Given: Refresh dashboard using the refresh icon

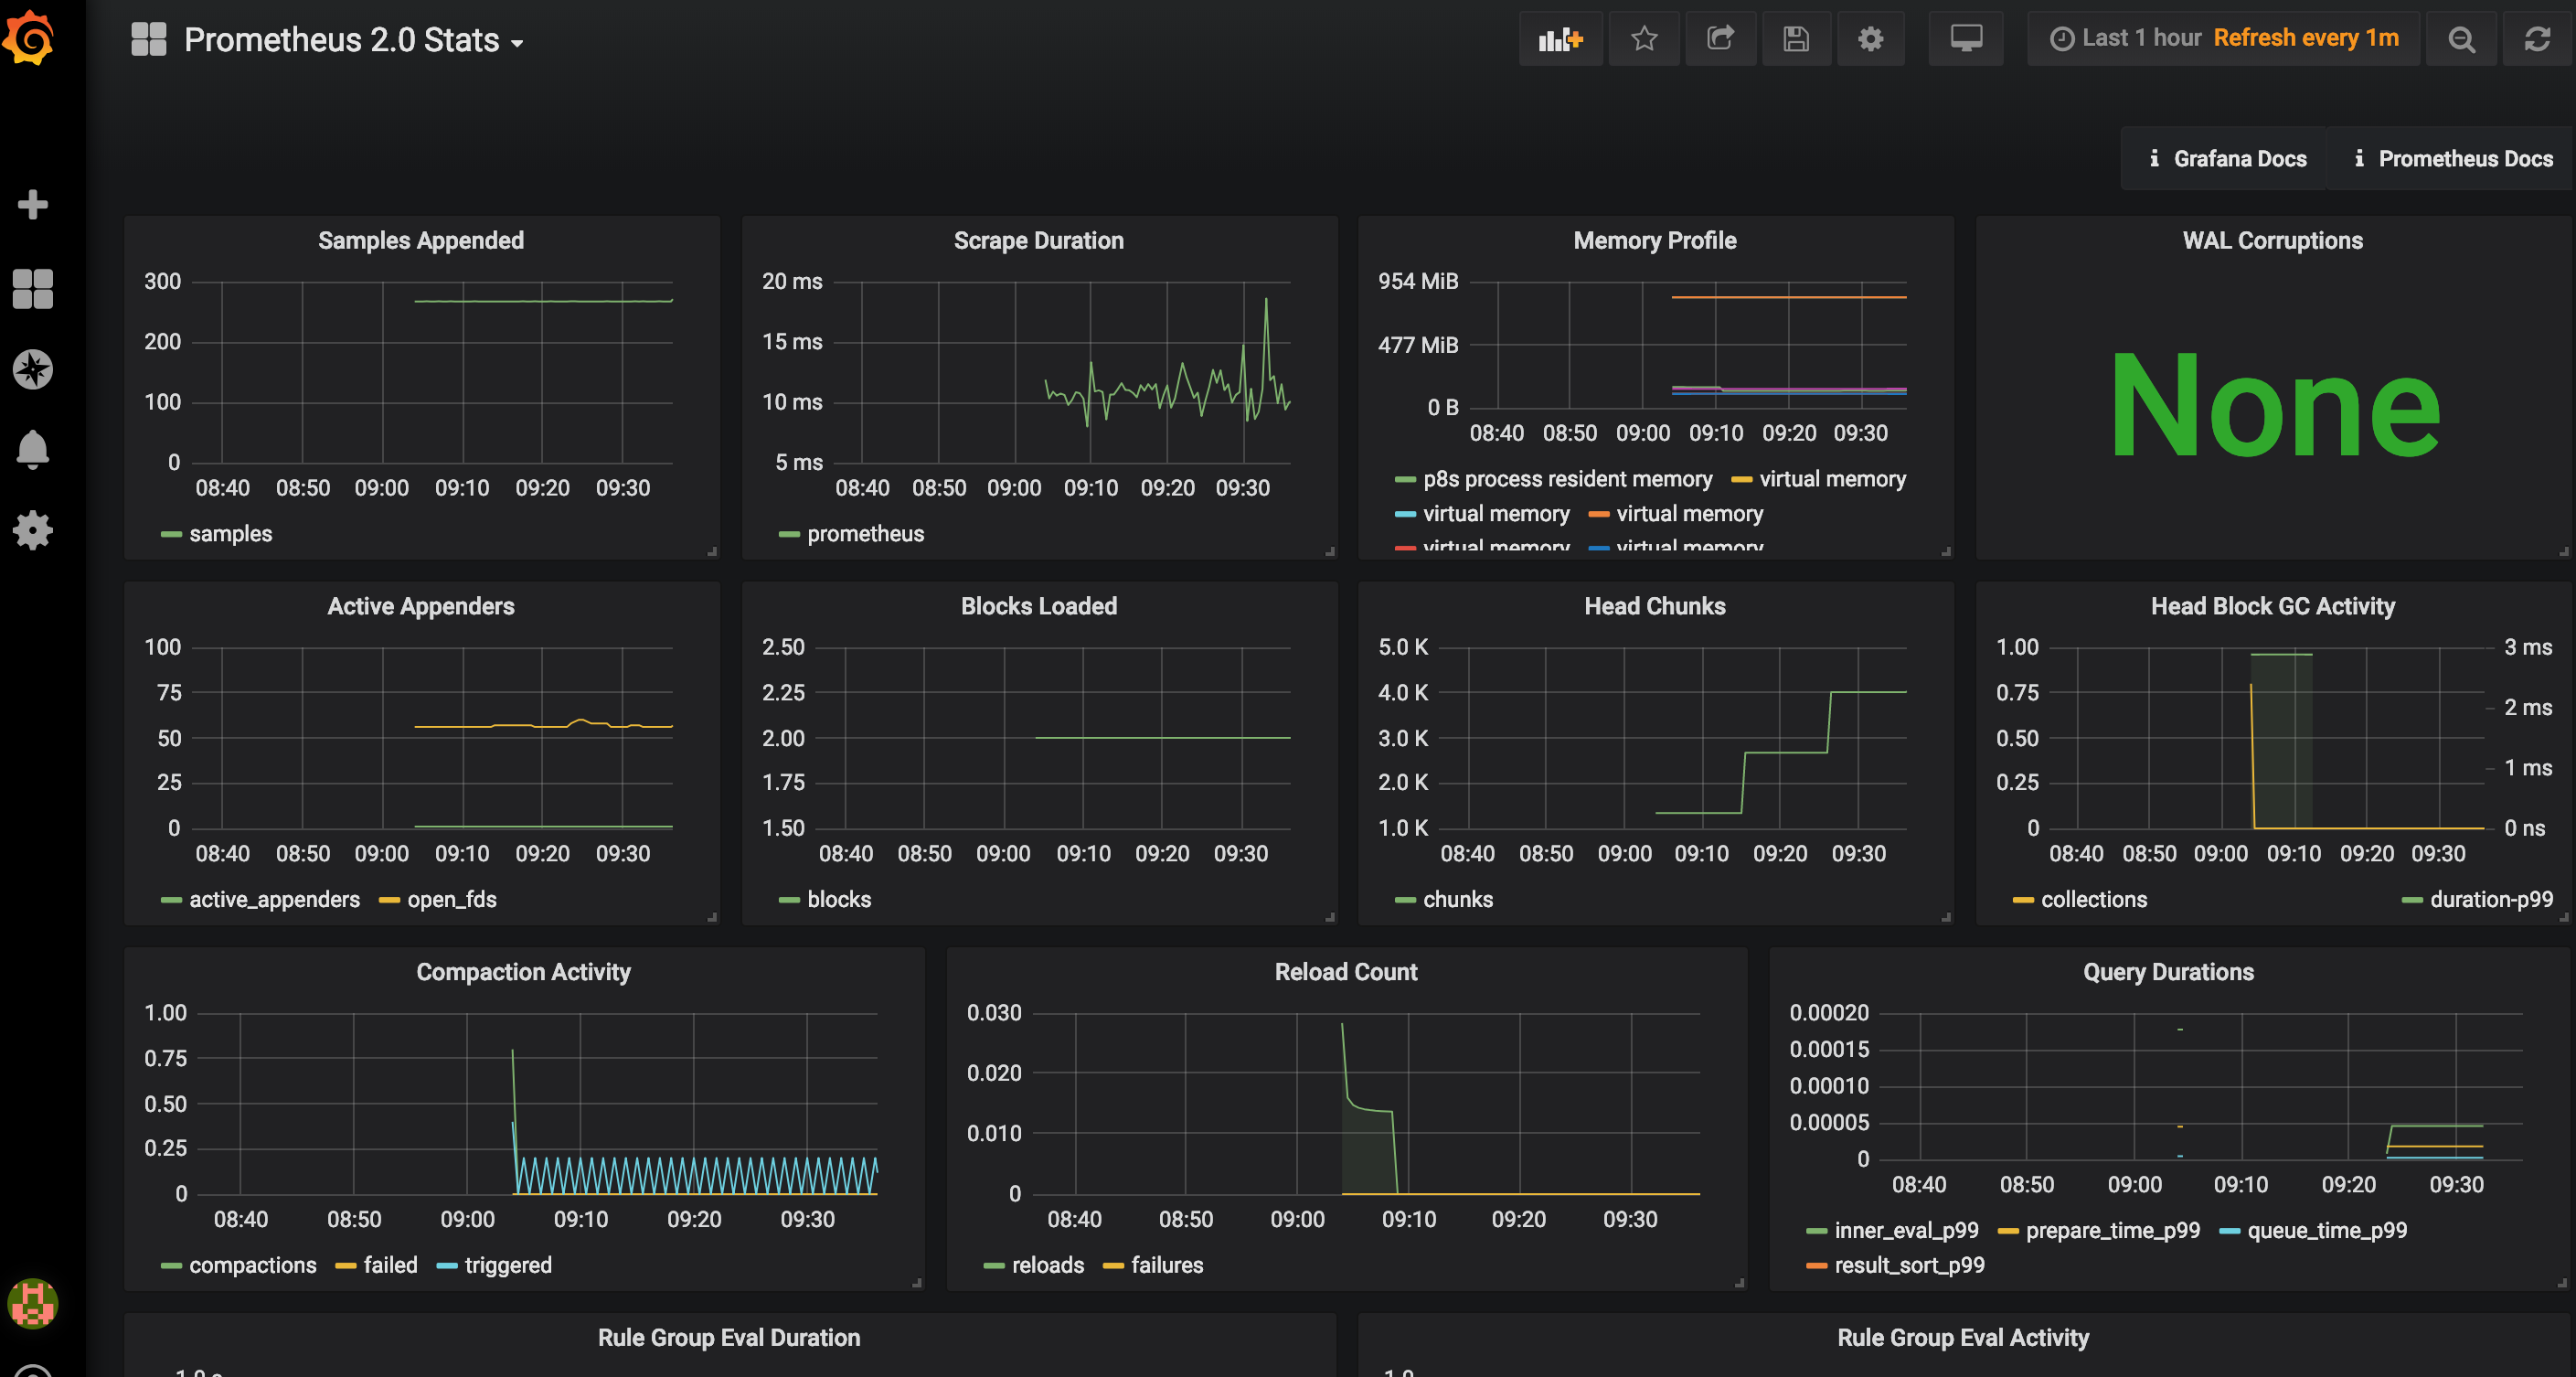Looking at the screenshot, I should pyautogui.click(x=2537, y=39).
